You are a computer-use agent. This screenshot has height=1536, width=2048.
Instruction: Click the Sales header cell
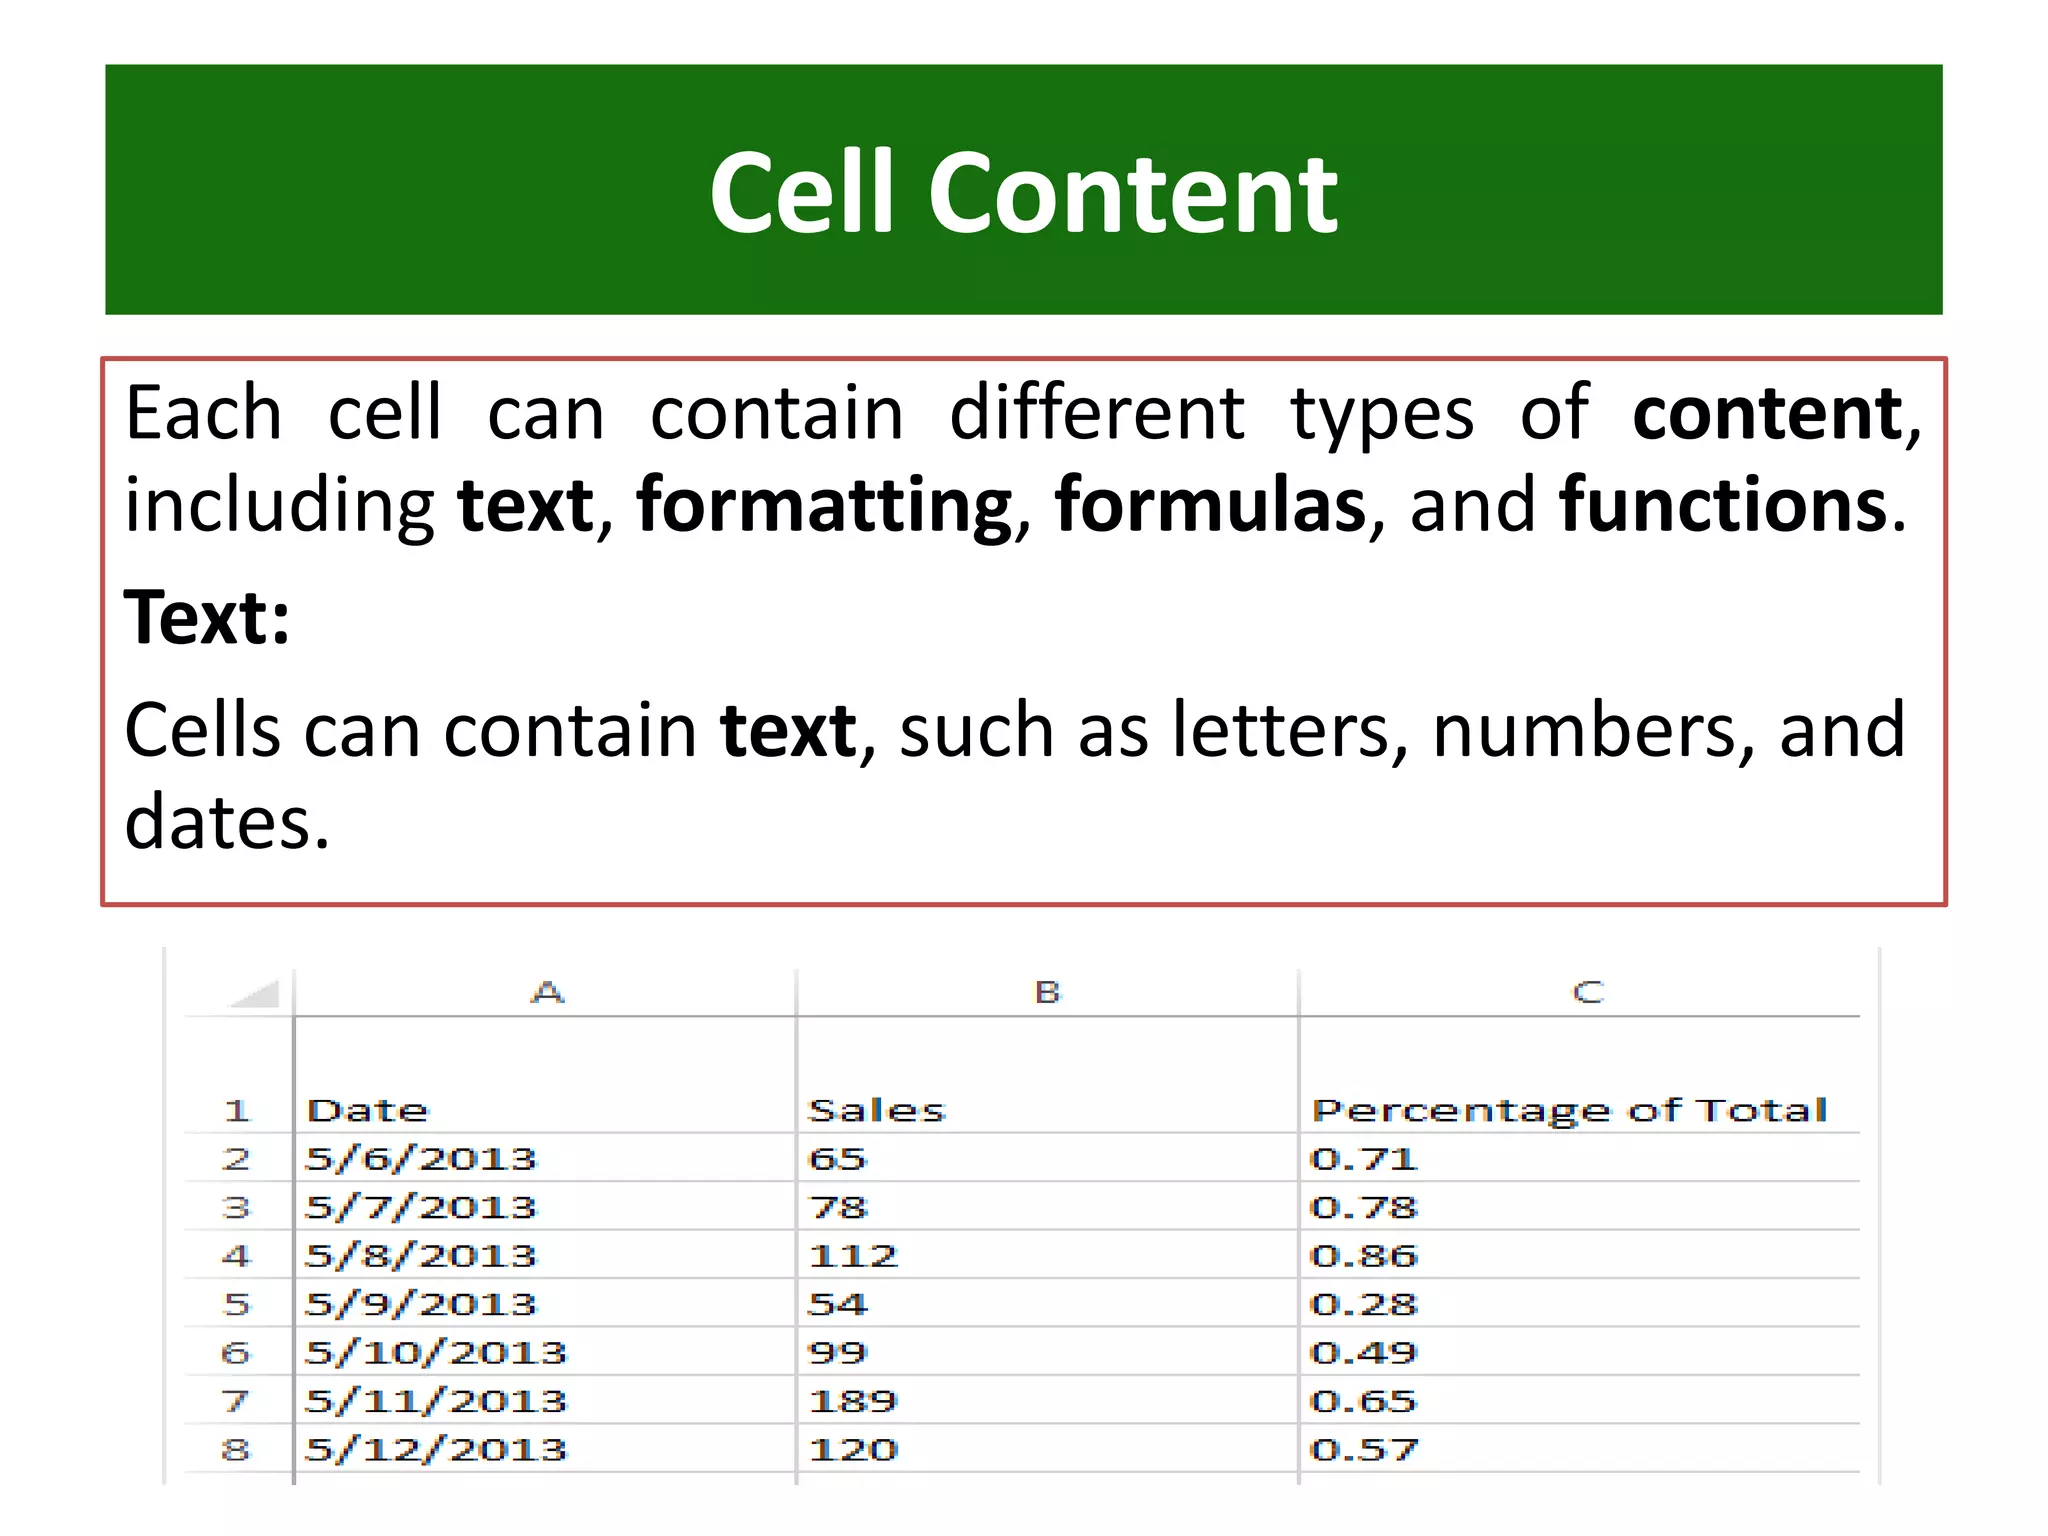coord(876,1111)
